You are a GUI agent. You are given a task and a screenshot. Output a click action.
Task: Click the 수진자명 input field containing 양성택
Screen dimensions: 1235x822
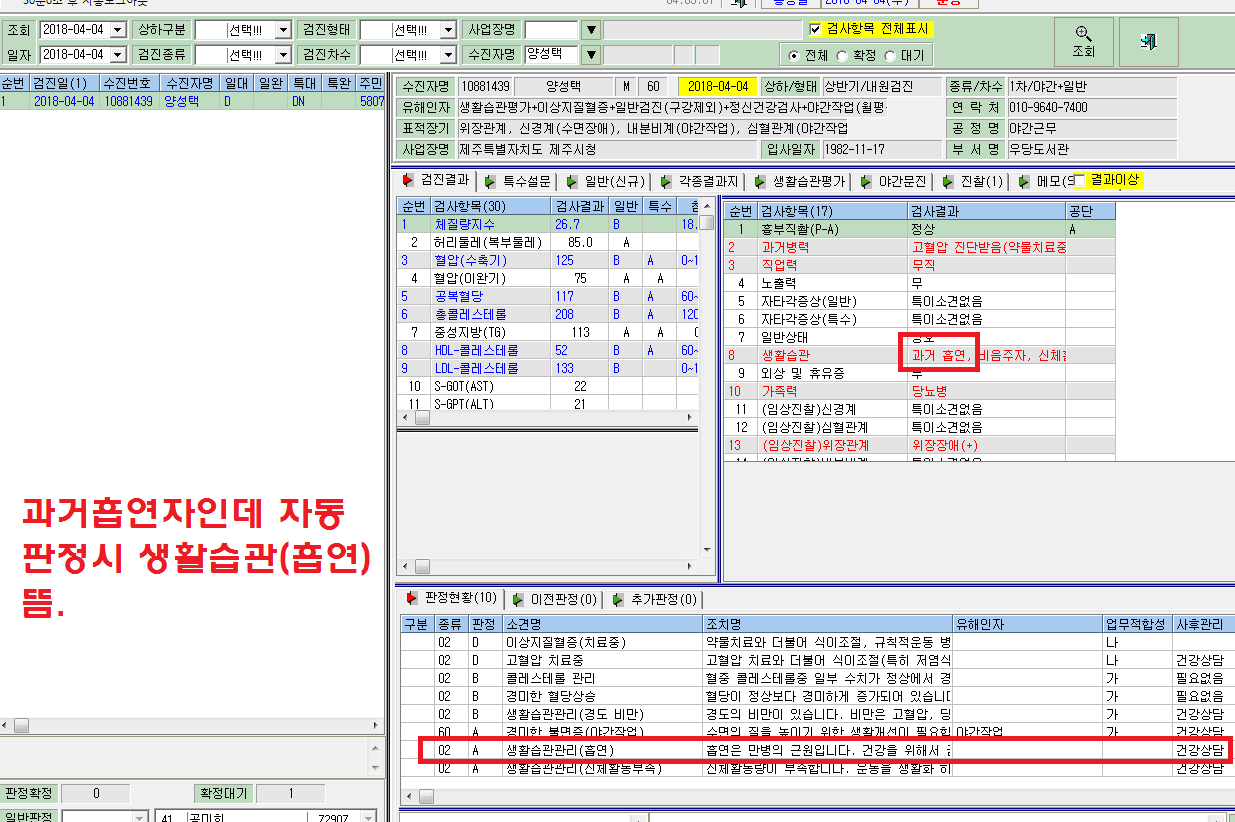(551, 54)
